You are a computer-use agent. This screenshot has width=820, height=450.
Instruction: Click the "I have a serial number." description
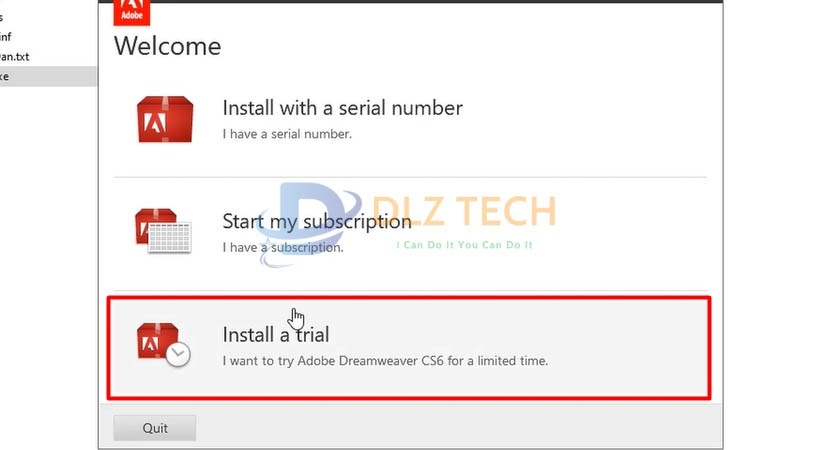[x=287, y=133]
